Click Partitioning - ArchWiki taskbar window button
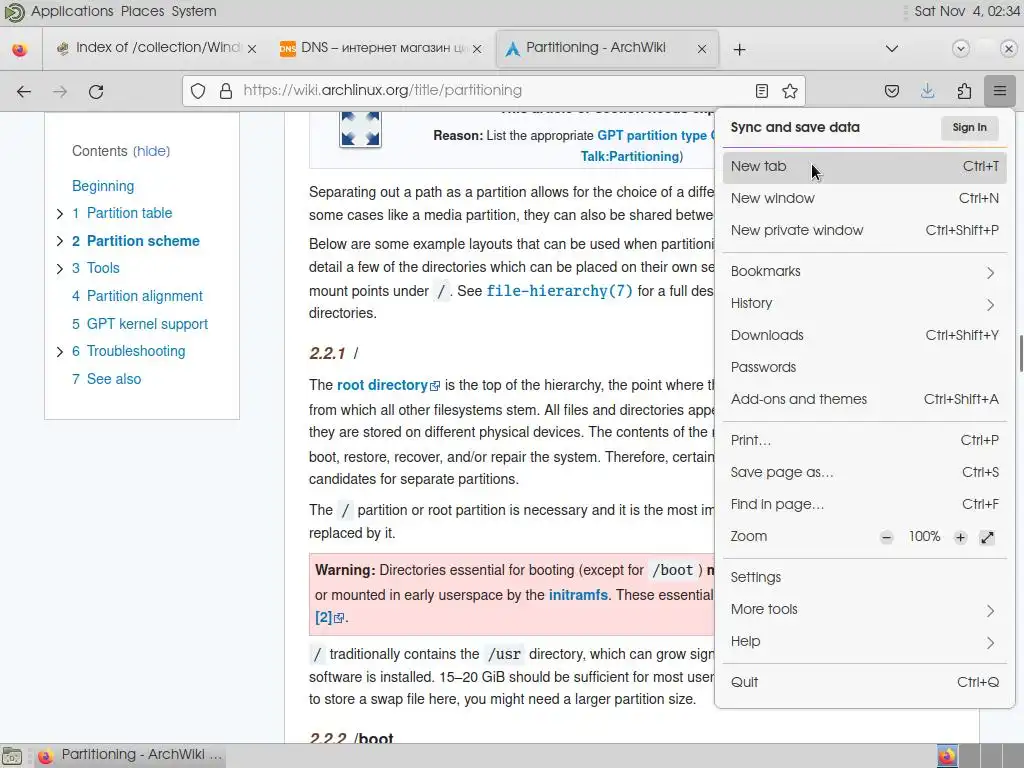1024x768 pixels. (x=131, y=755)
